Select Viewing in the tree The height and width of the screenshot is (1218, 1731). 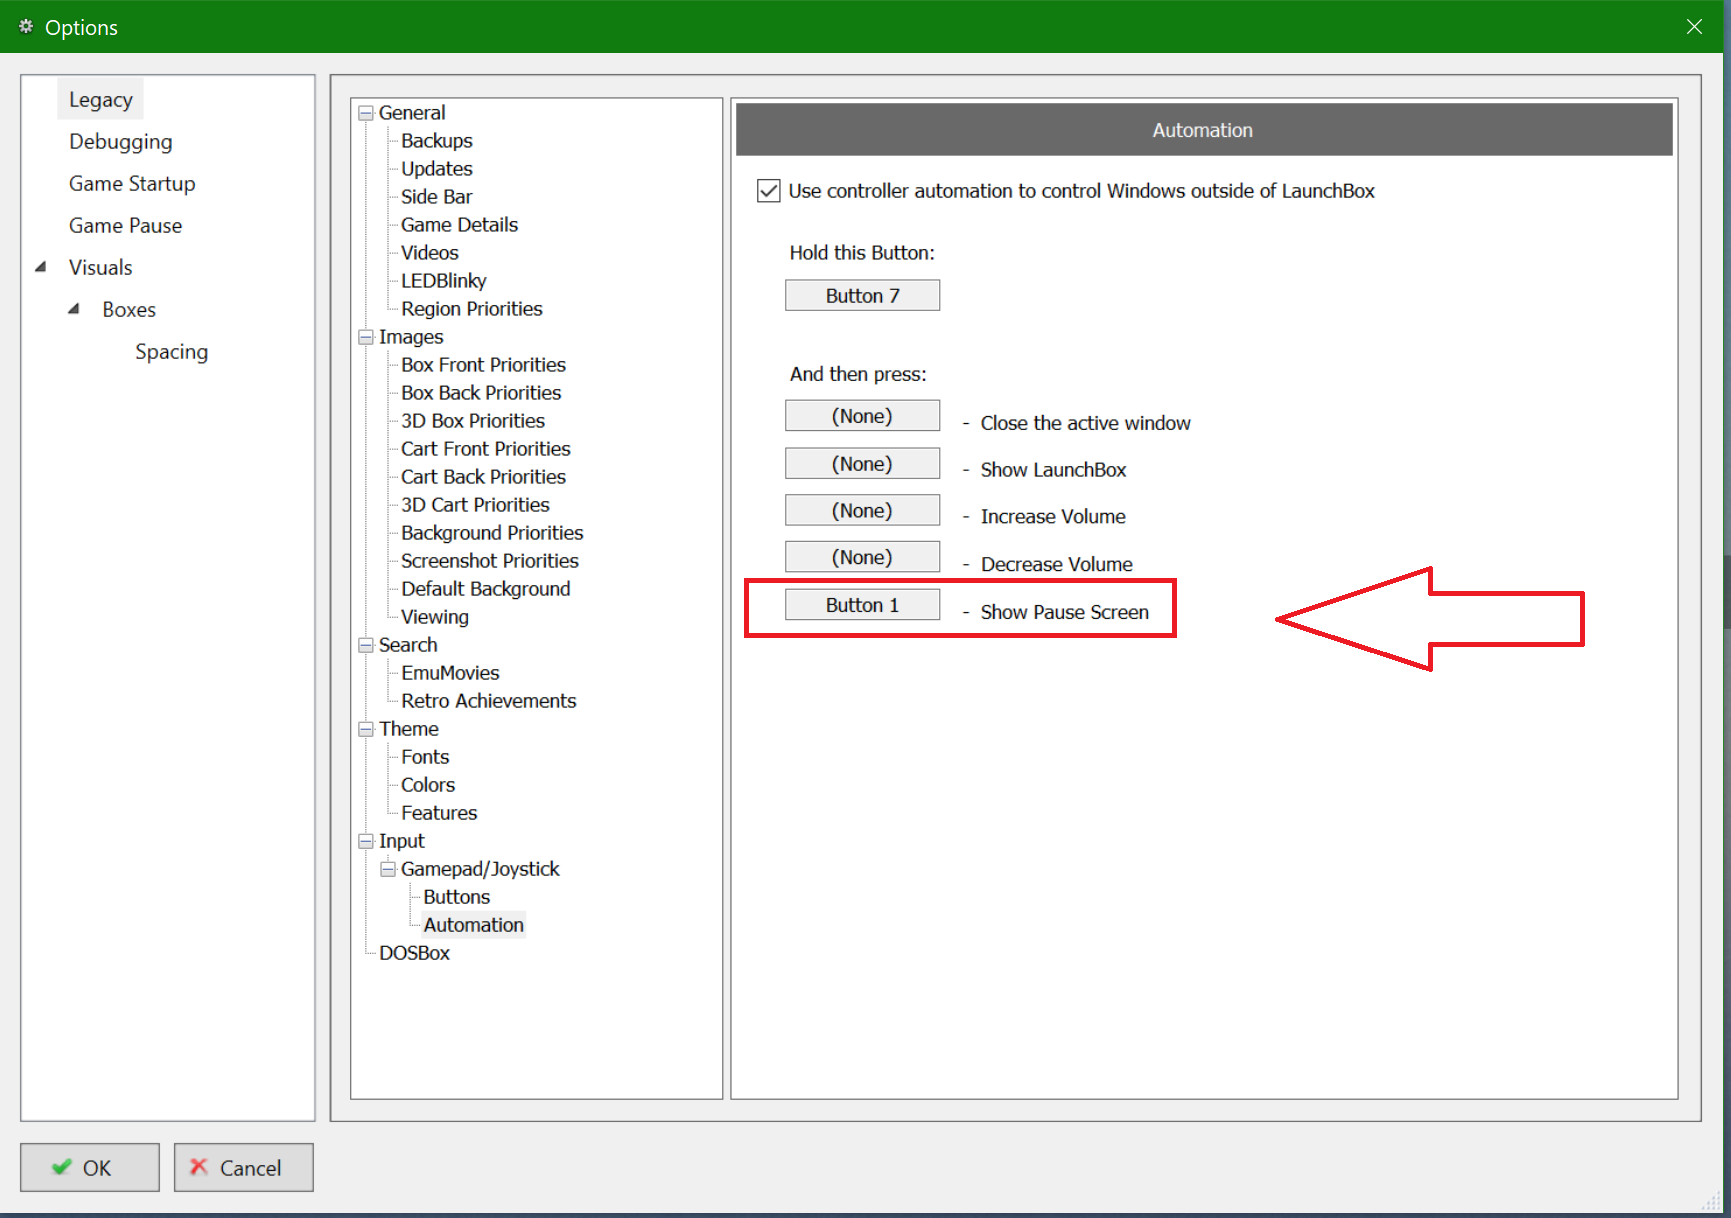[435, 617]
